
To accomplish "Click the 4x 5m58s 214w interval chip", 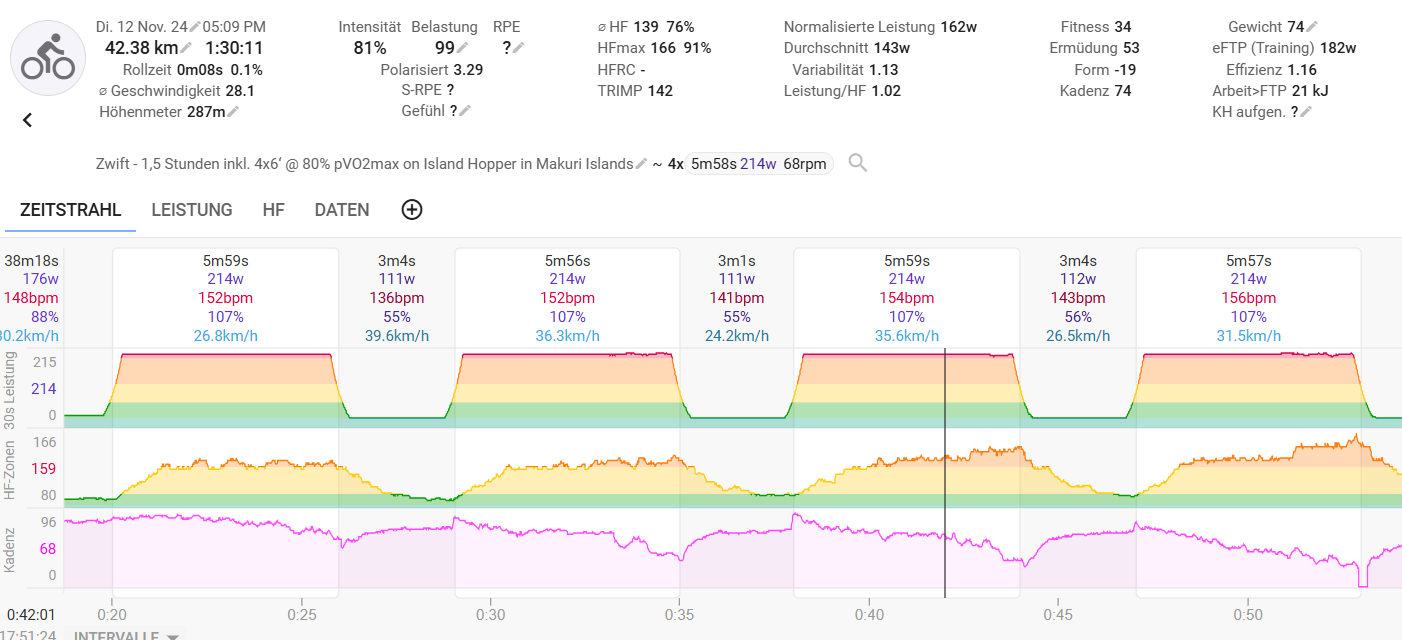I will tap(760, 164).
